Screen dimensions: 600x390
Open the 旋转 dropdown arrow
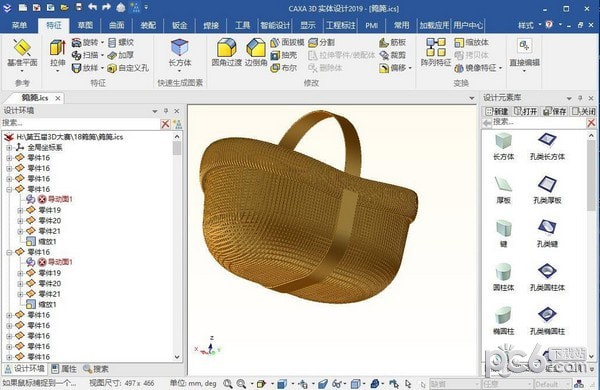point(103,42)
